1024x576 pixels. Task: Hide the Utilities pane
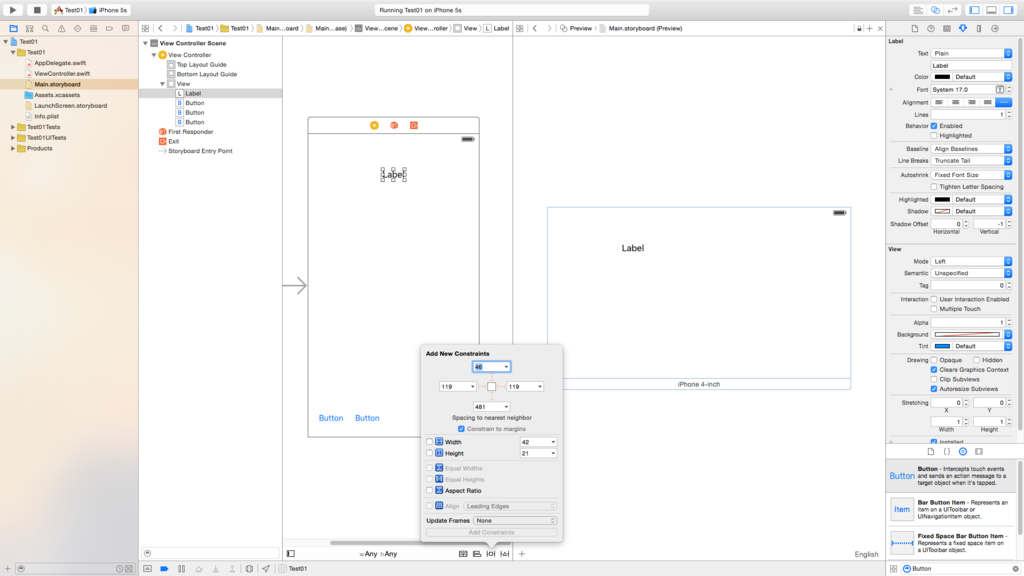point(1008,10)
